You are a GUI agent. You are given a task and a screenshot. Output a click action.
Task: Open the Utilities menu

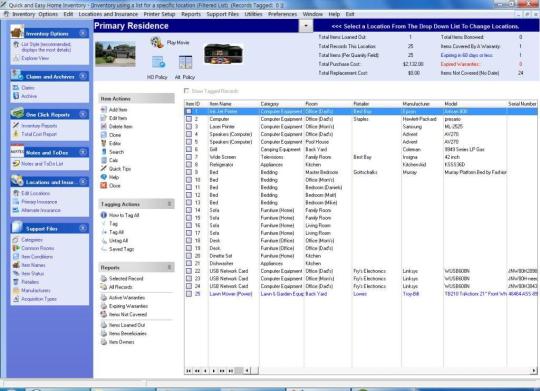tap(253, 14)
